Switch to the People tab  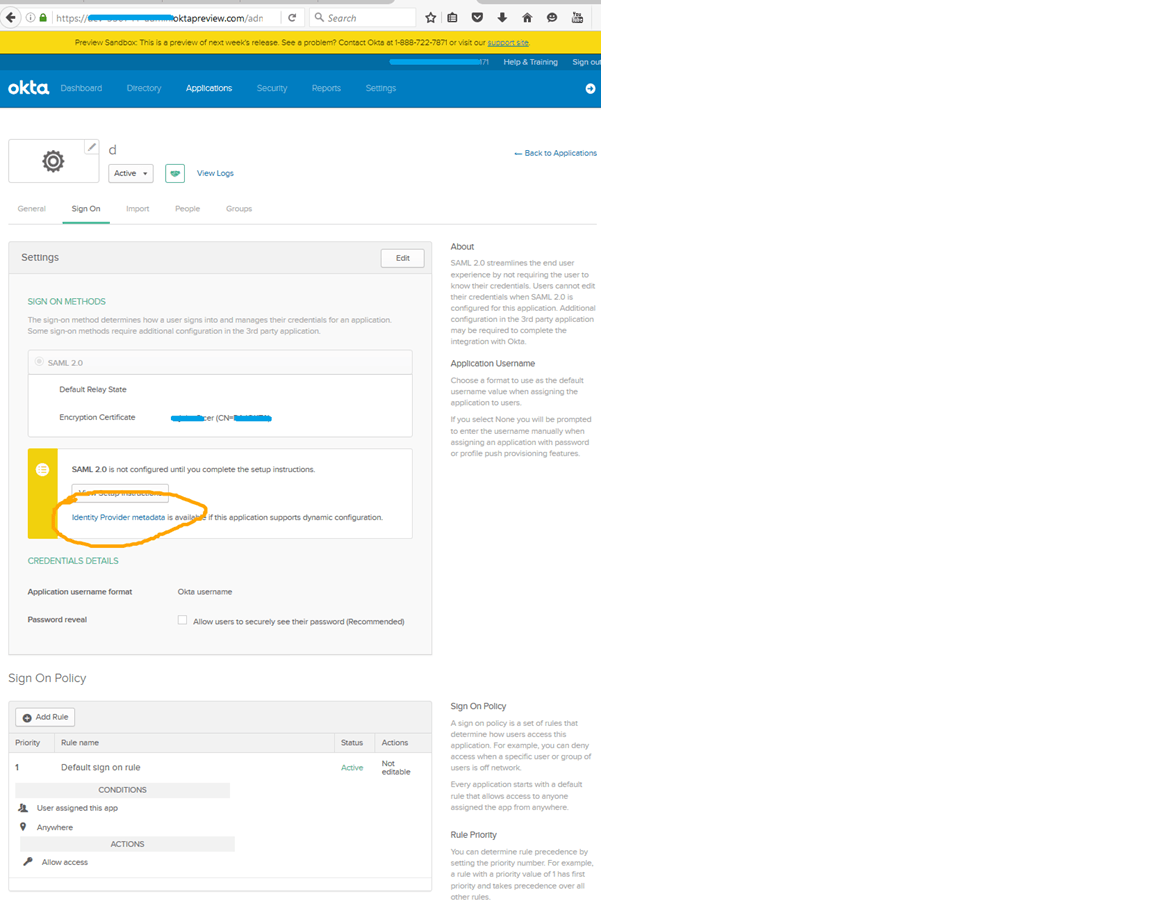187,209
